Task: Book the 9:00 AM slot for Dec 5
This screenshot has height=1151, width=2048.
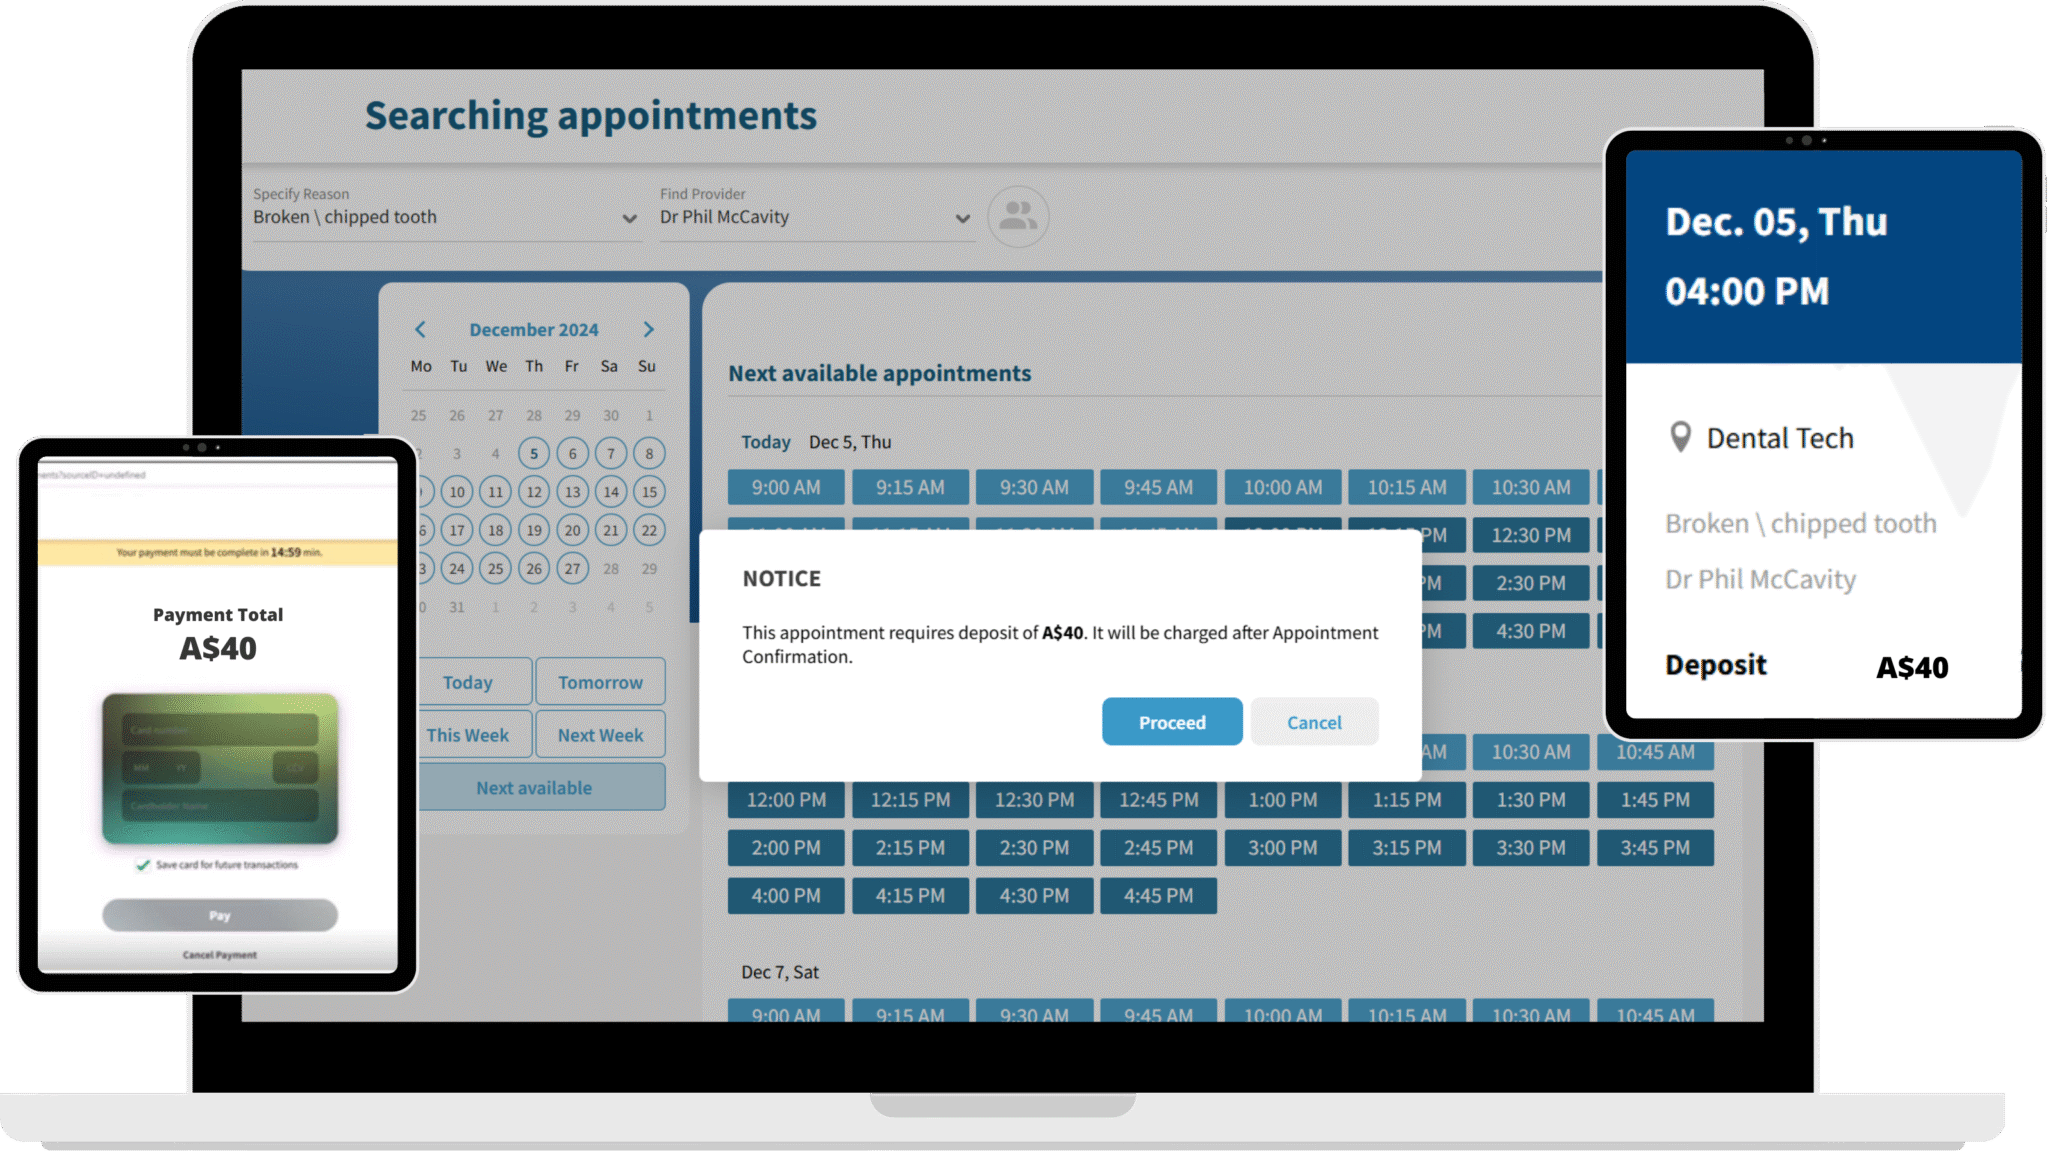Action: pyautogui.click(x=786, y=487)
